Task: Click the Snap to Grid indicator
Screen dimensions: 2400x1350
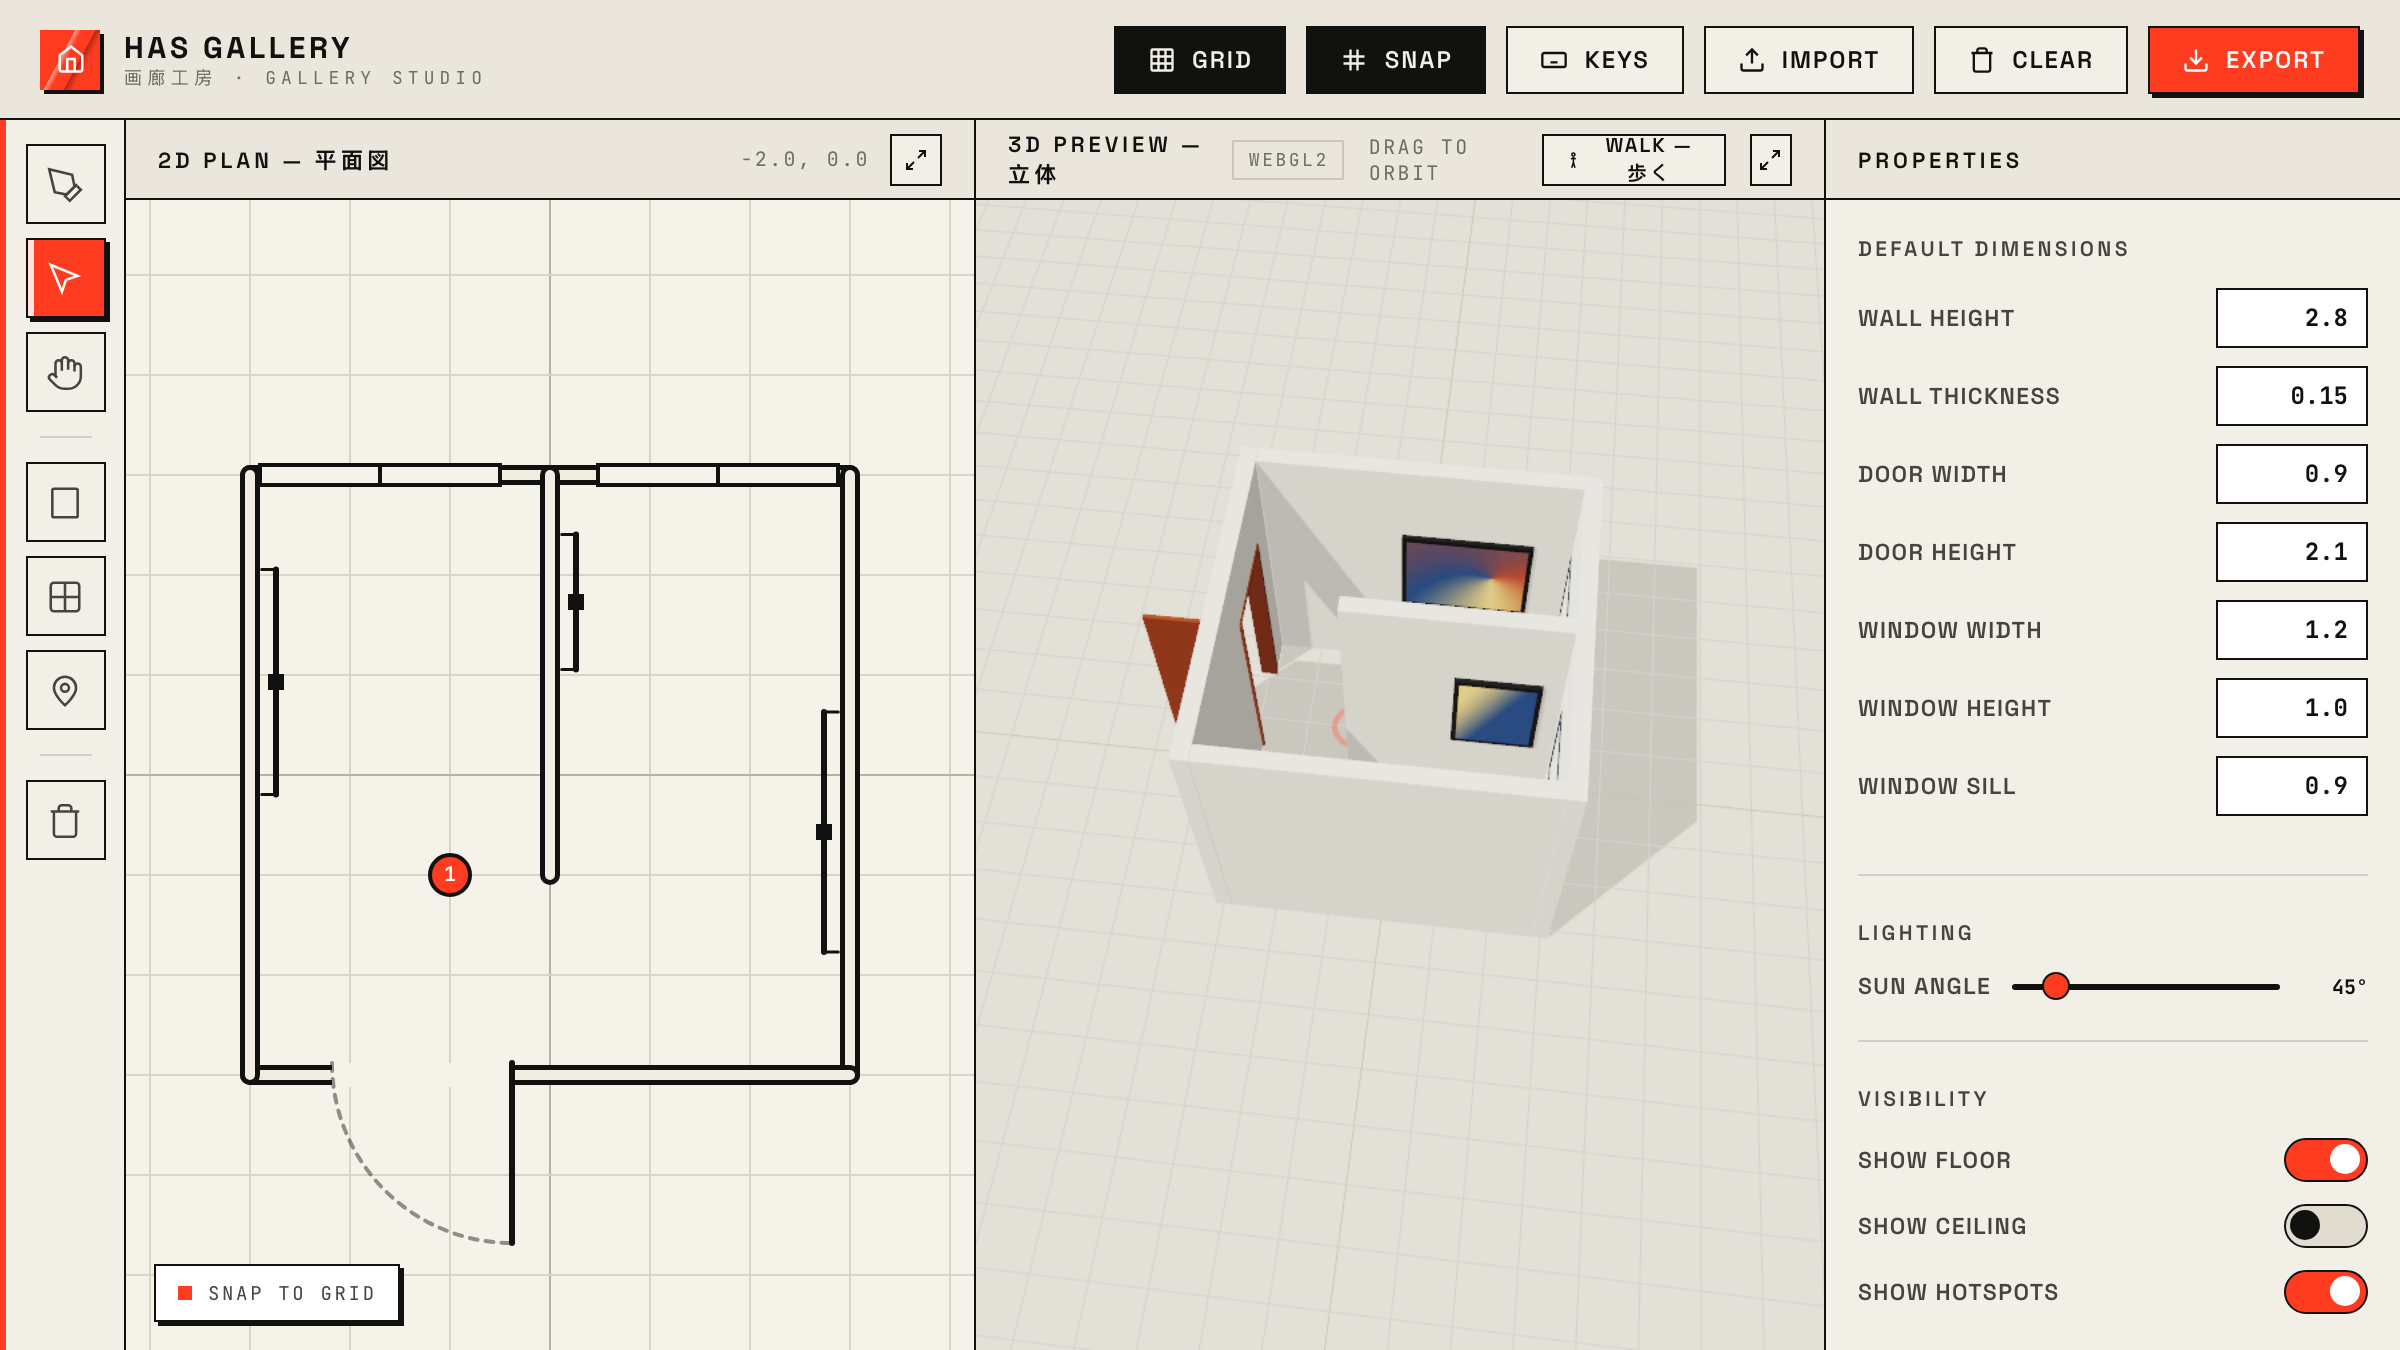Action: coord(278,1293)
